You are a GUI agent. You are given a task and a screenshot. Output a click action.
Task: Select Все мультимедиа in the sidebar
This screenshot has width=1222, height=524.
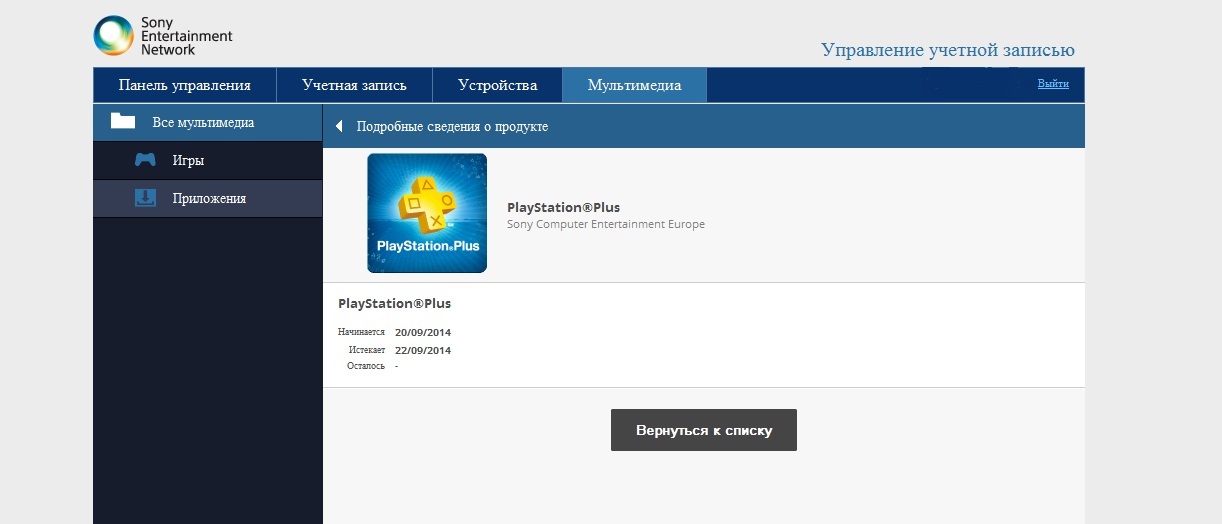208,122
